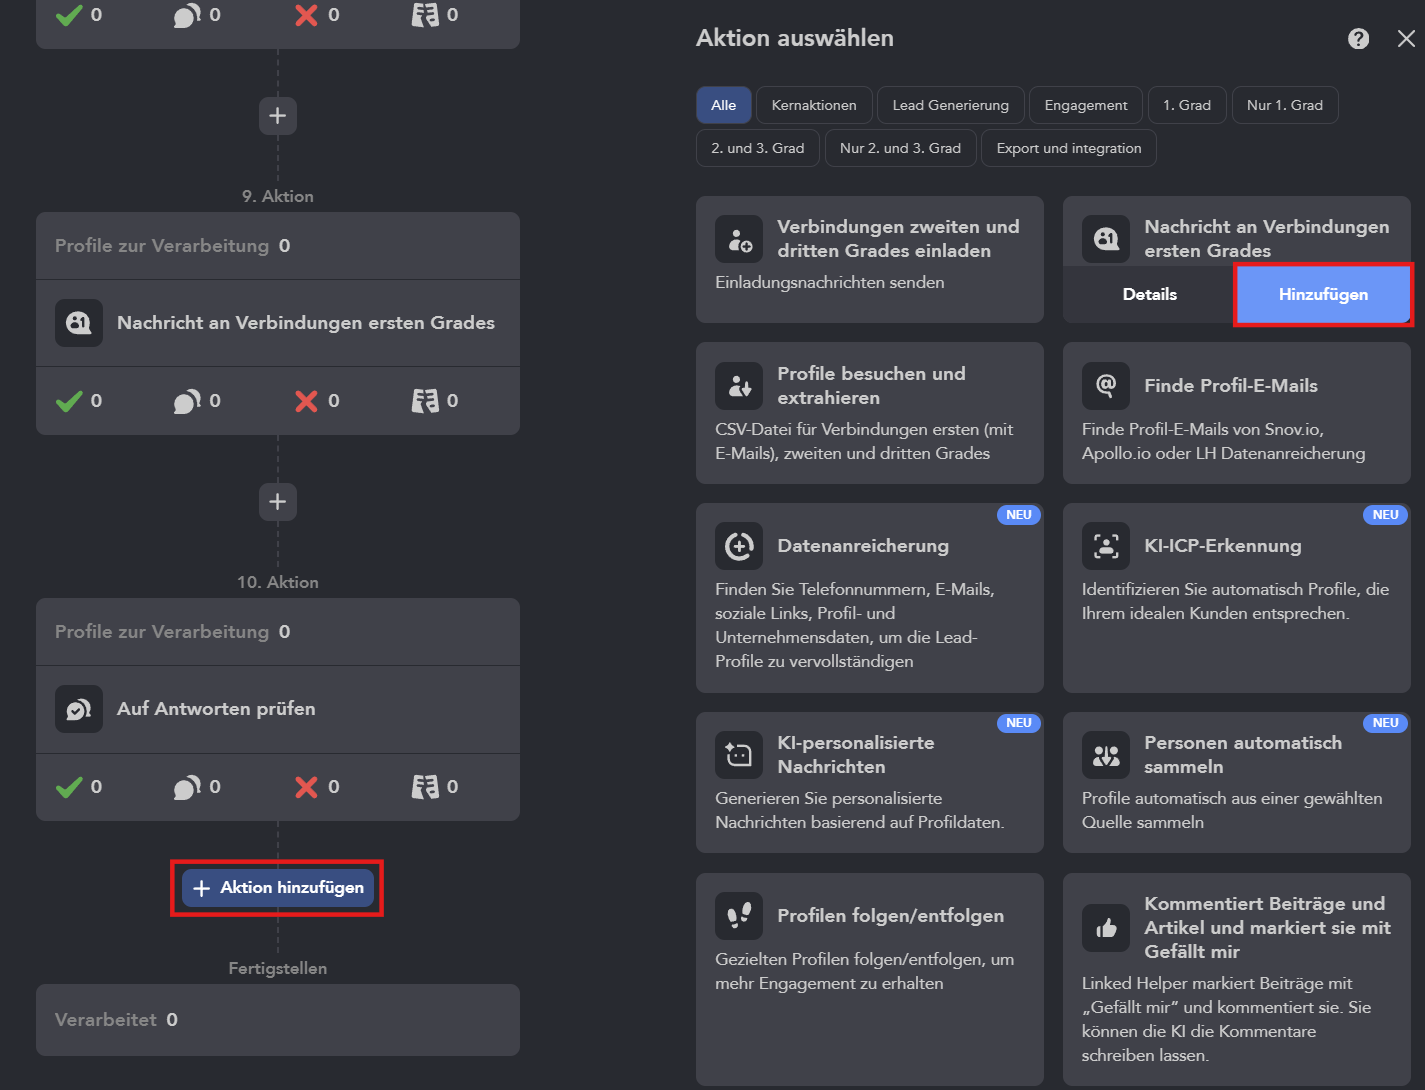Screen dimensions: 1425x1090
Task: Click message icon in 9. Aktion block
Action: click(79, 323)
